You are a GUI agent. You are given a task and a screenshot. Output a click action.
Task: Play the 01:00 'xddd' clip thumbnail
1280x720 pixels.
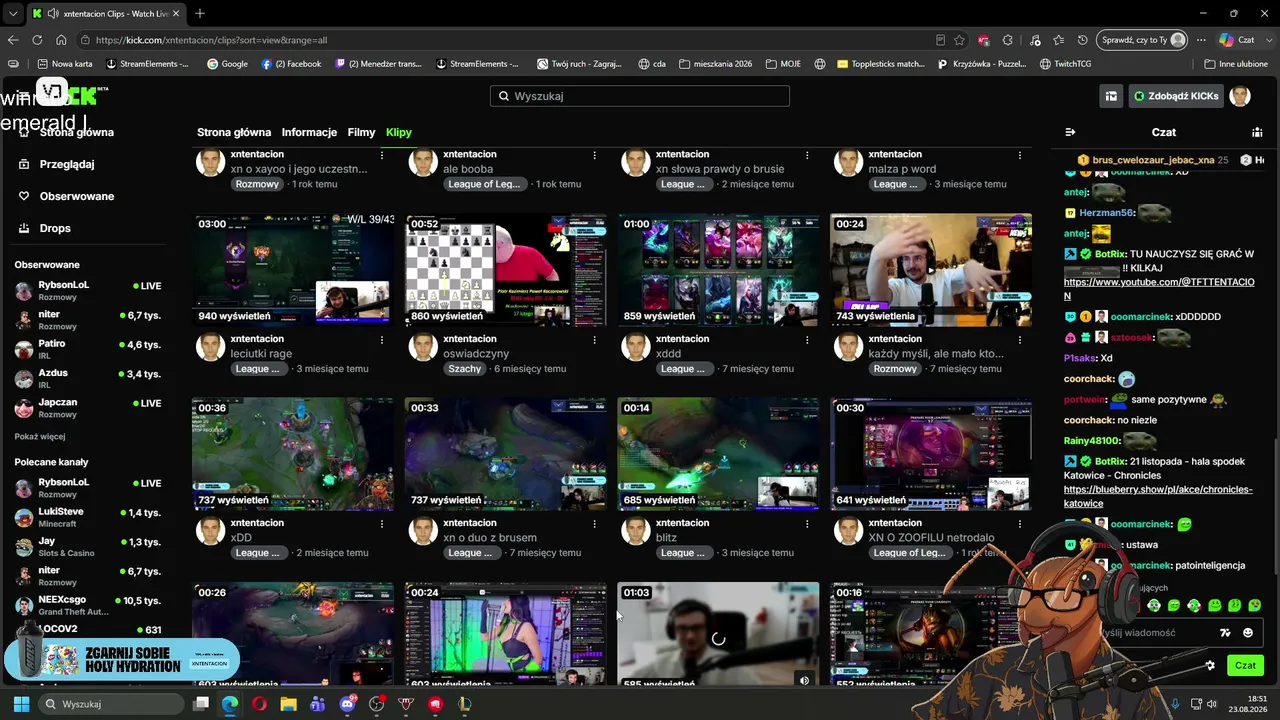(718, 270)
